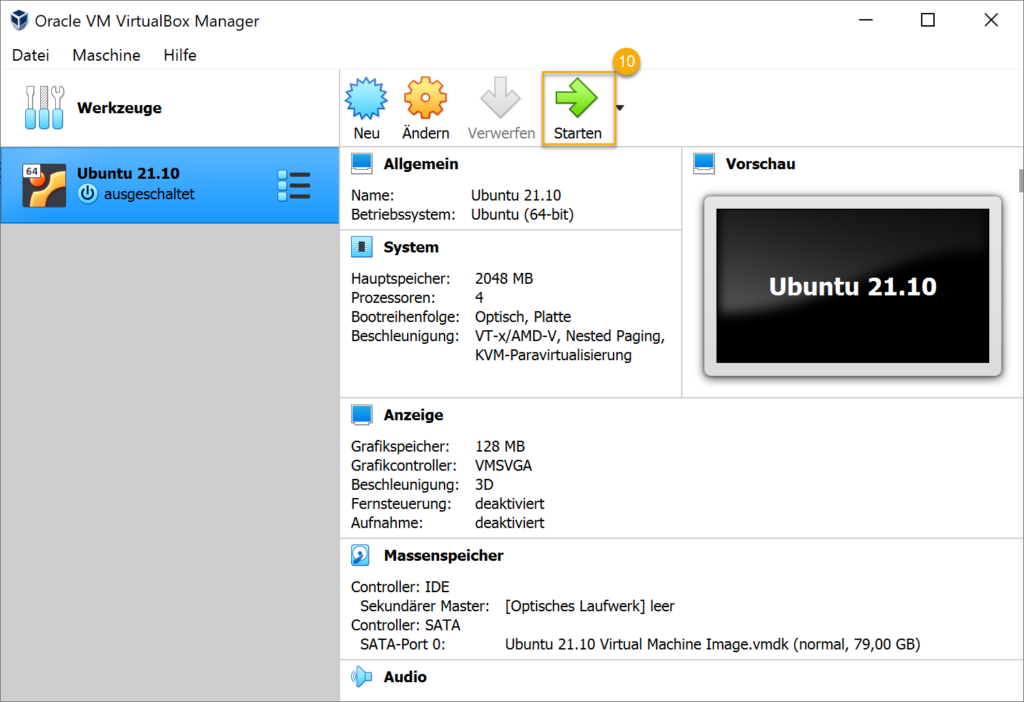The height and width of the screenshot is (702, 1024).
Task: Click the SATA-Port 0 vmdk image entry
Action: coord(712,645)
